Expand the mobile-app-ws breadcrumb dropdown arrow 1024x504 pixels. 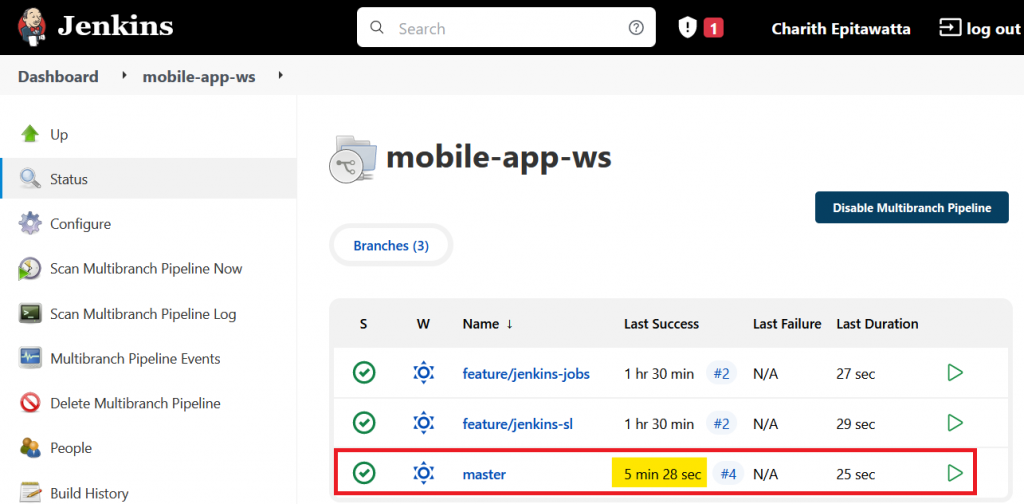click(x=280, y=76)
